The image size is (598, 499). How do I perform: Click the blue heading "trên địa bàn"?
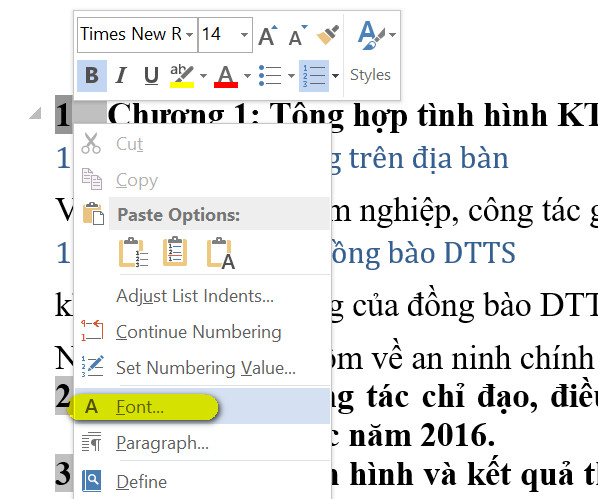429,158
